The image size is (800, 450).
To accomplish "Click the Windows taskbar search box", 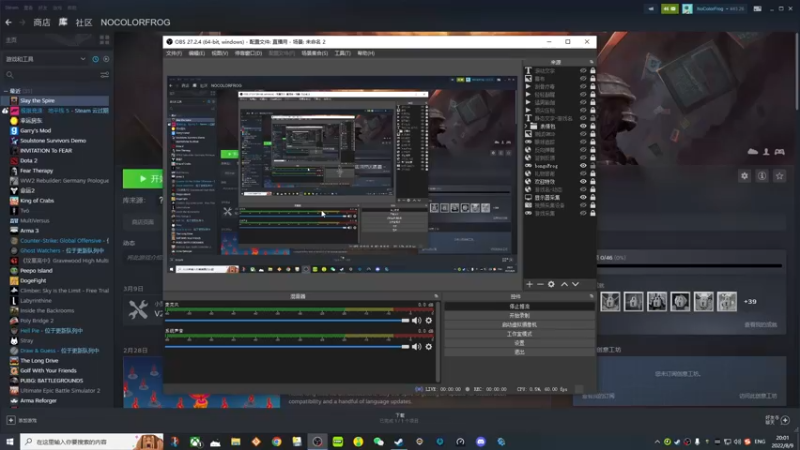I will pos(92,442).
